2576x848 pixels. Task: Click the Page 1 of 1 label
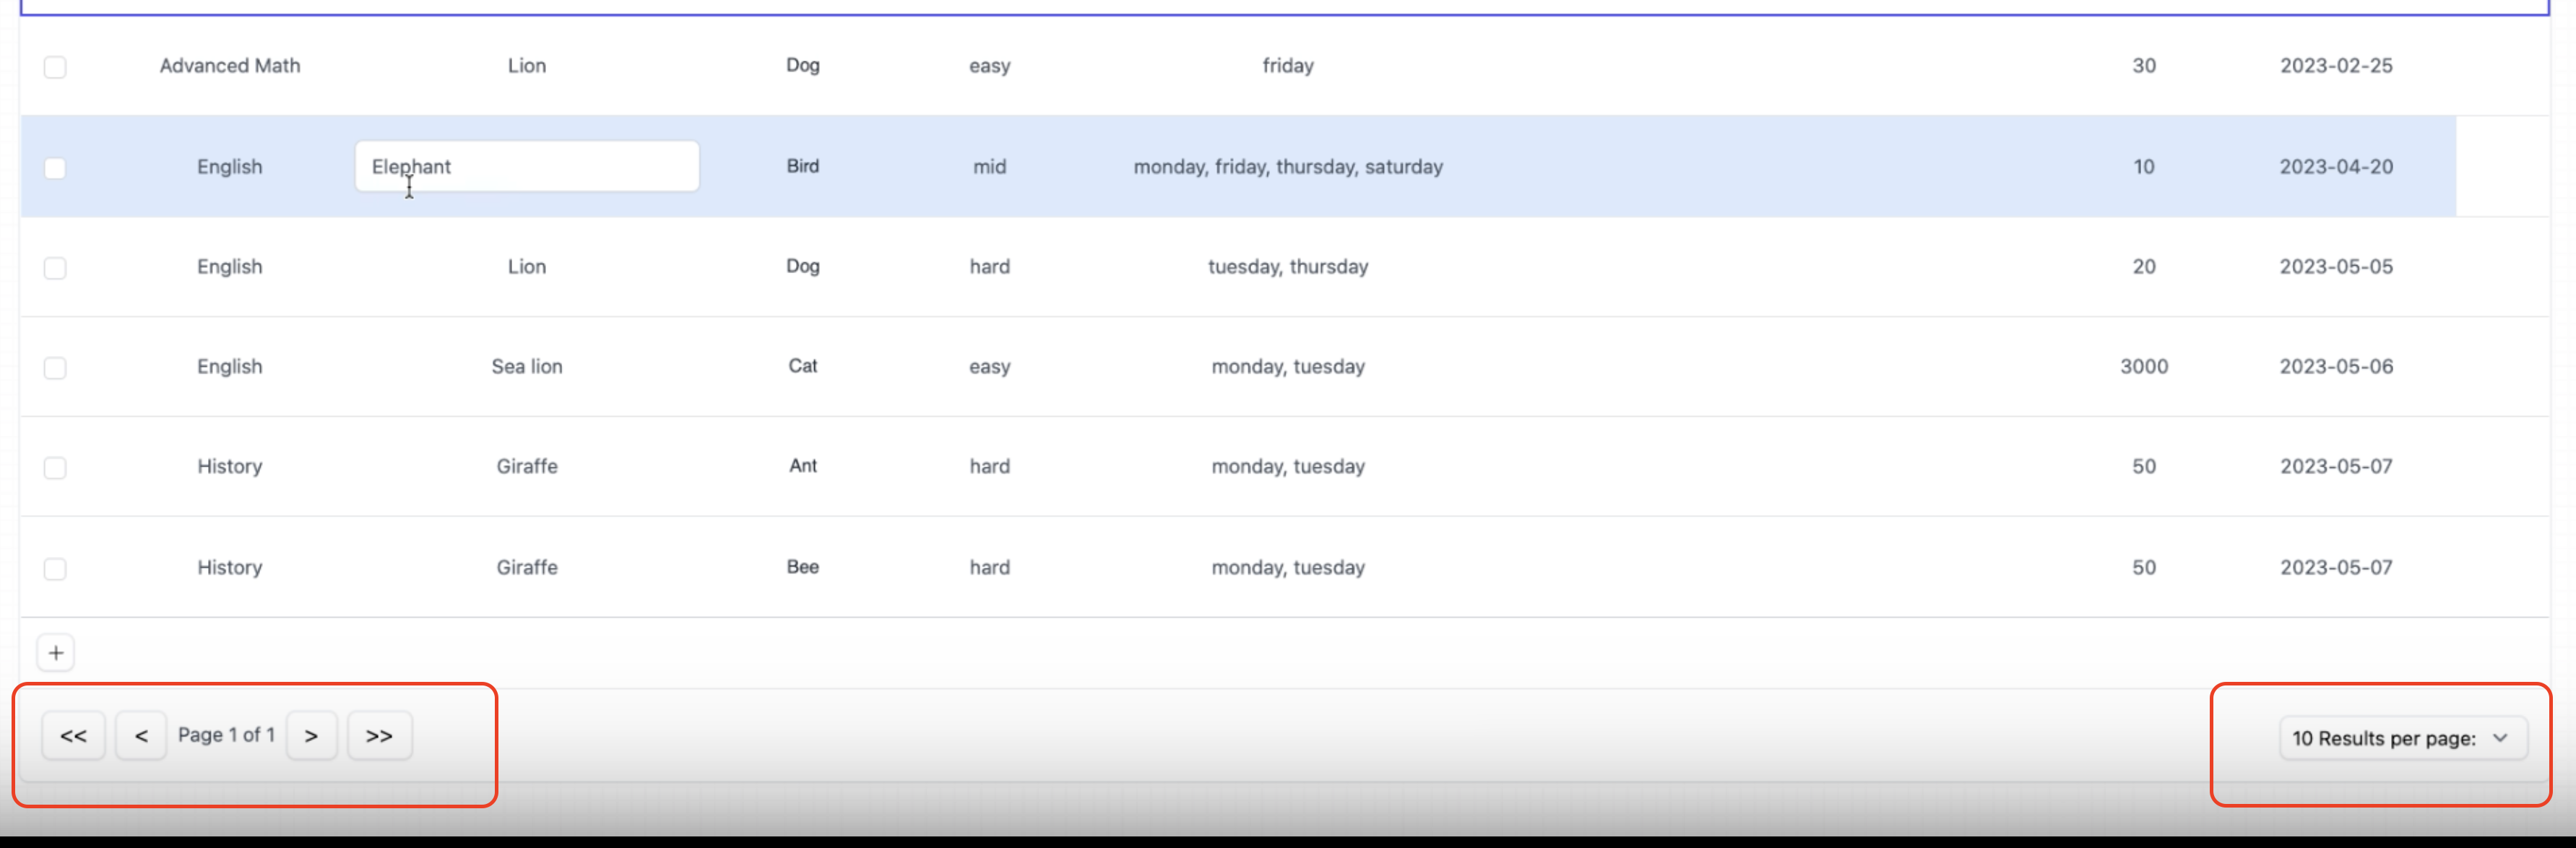tap(226, 734)
